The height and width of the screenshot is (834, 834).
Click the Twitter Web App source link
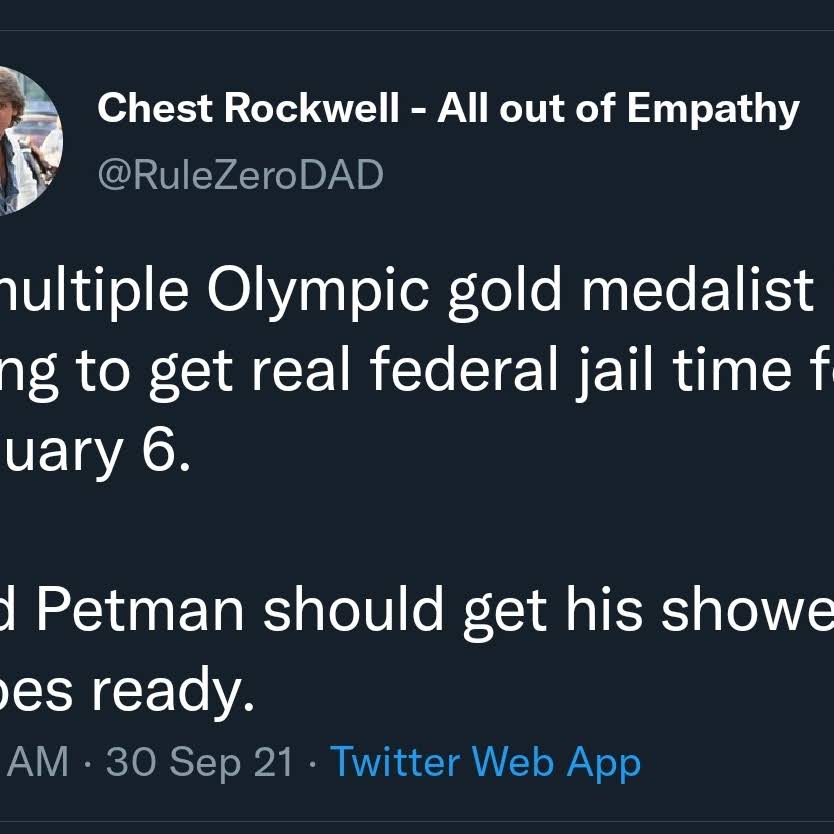click(x=485, y=763)
